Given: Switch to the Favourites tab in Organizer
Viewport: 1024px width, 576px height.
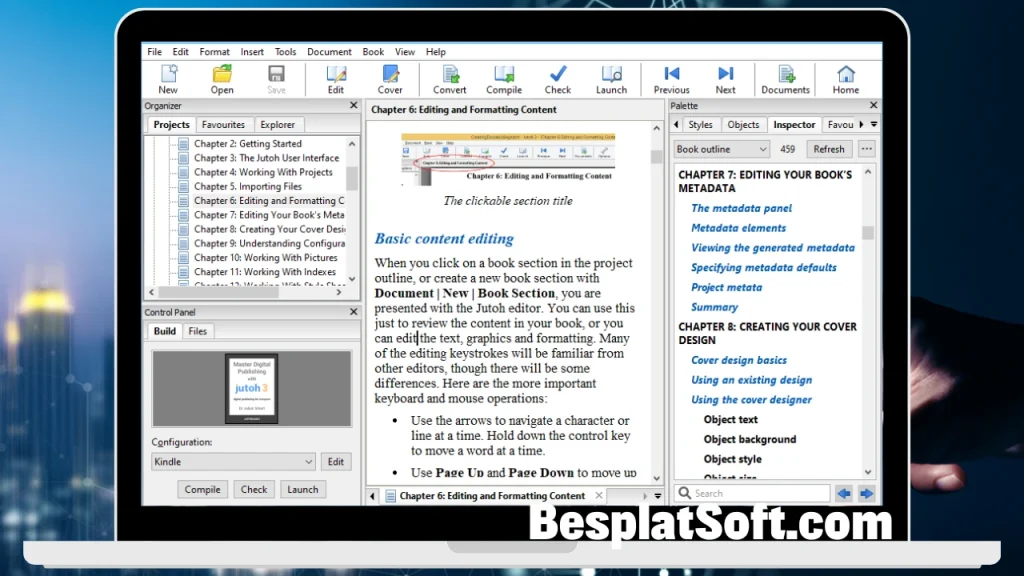Looking at the screenshot, I should pyautogui.click(x=223, y=125).
